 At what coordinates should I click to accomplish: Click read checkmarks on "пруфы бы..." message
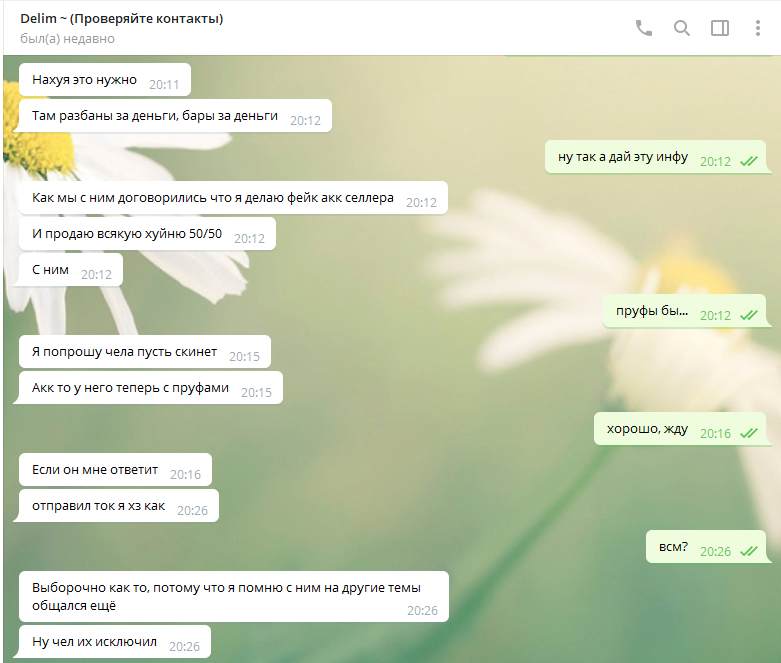point(748,315)
